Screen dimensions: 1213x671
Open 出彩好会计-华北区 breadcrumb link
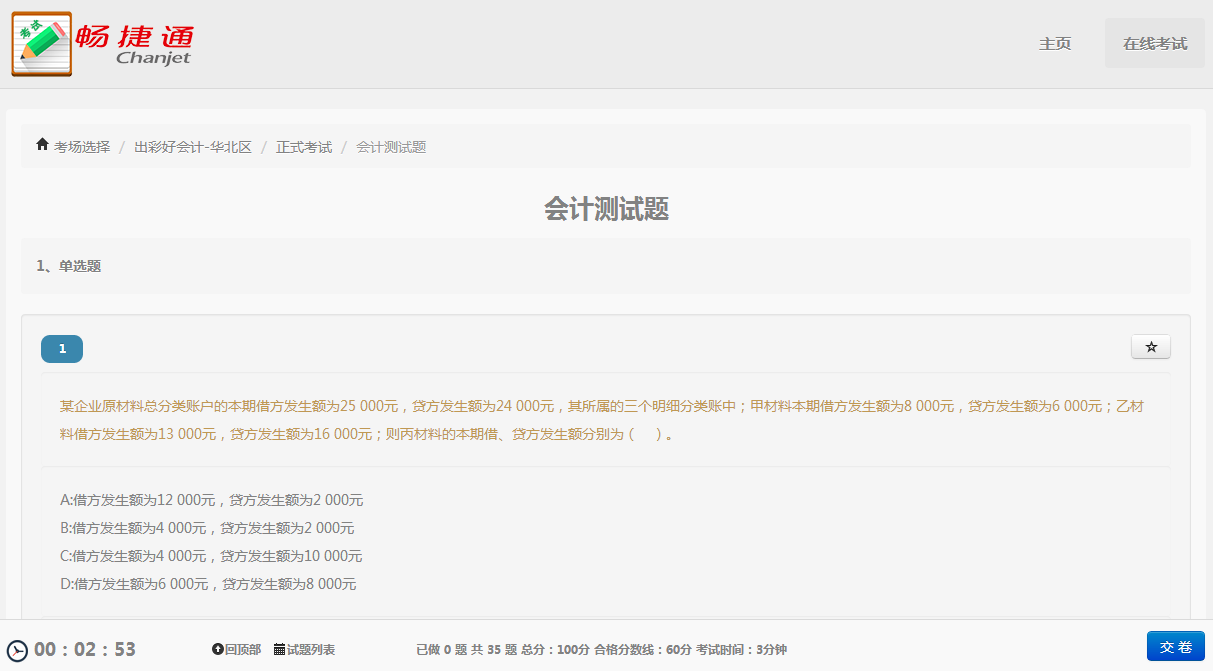[193, 147]
